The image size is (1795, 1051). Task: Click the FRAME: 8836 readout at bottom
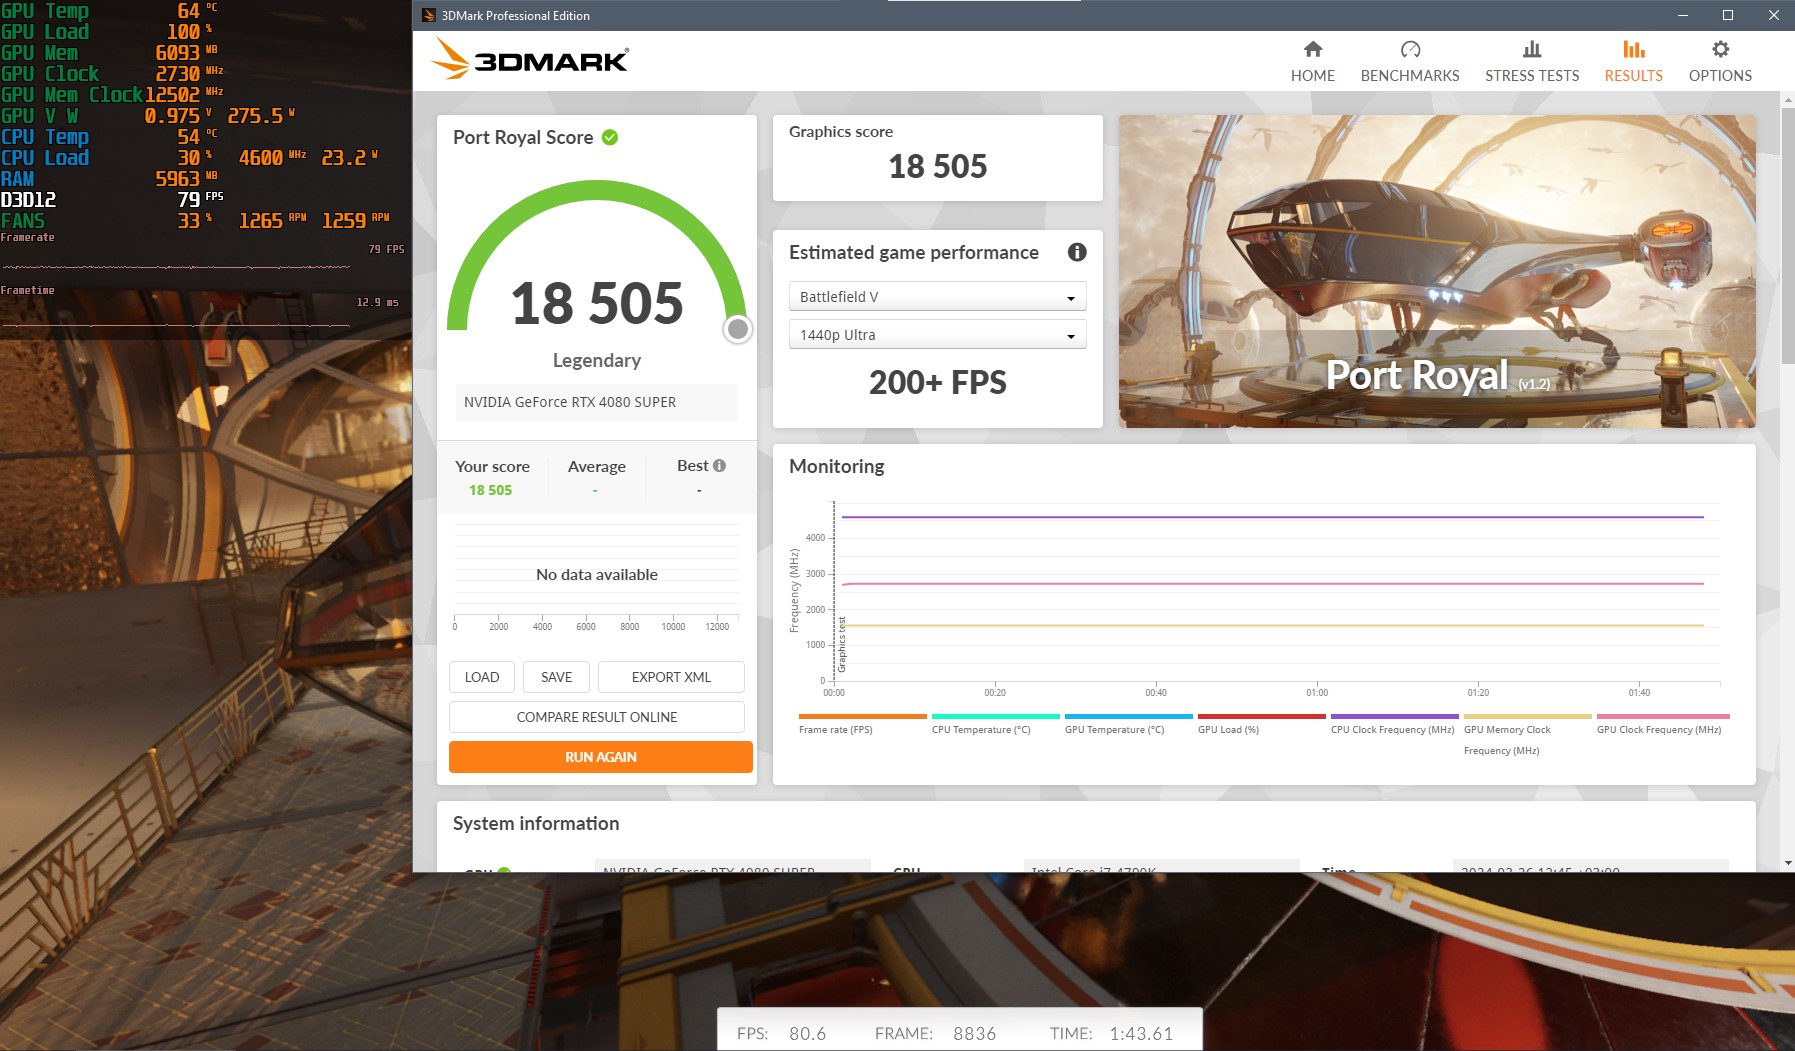coord(935,1034)
